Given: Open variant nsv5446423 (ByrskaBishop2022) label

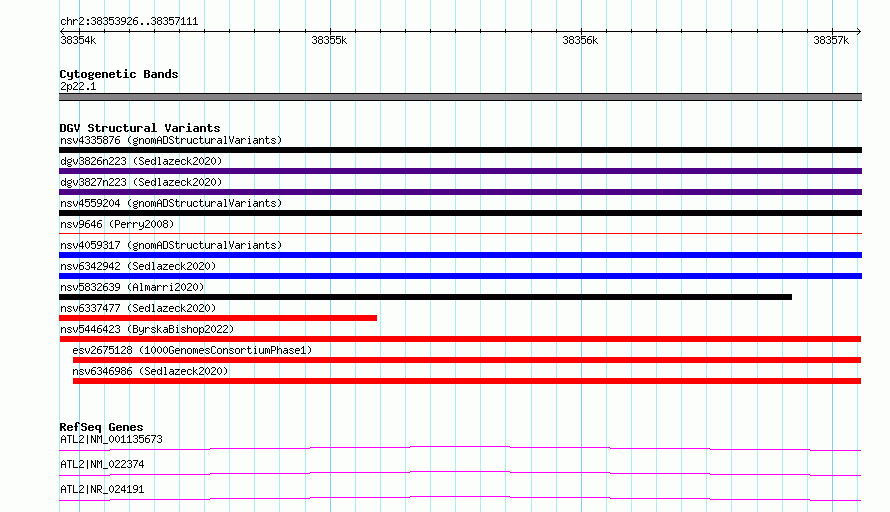Looking at the screenshot, I should click(147, 329).
